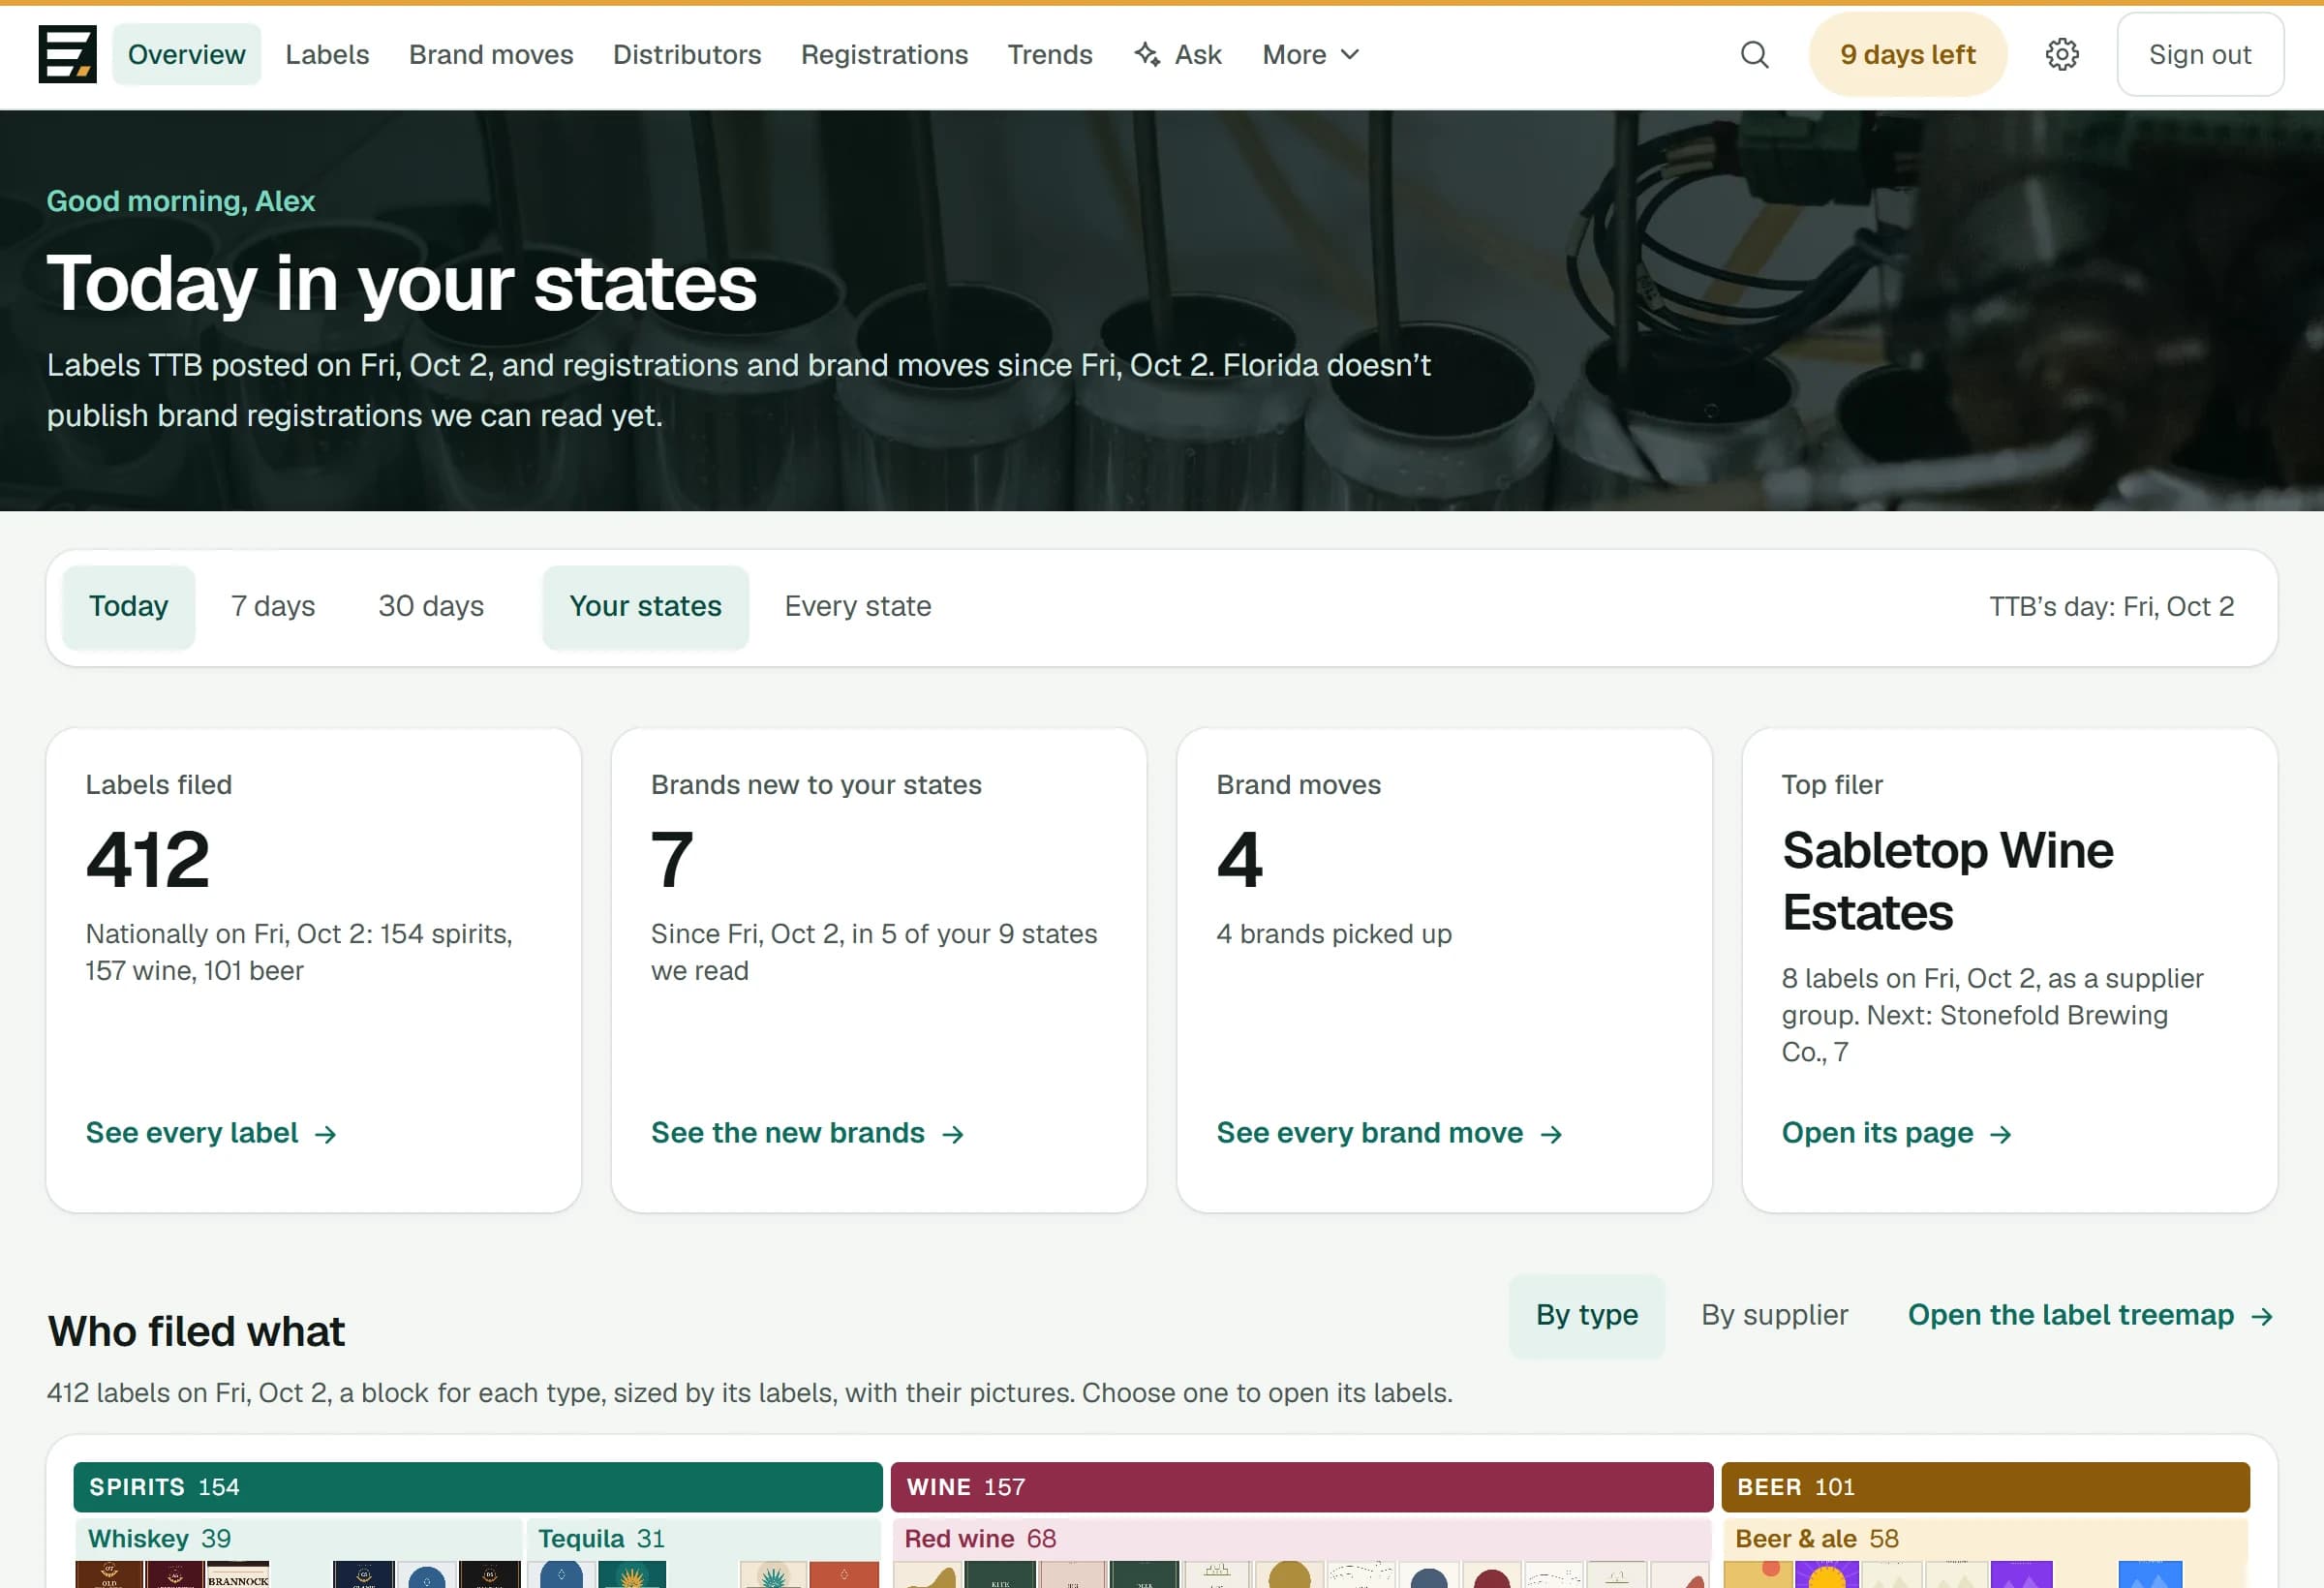The image size is (2324, 1588).
Task: Go to the Overview tab
Action: (186, 54)
